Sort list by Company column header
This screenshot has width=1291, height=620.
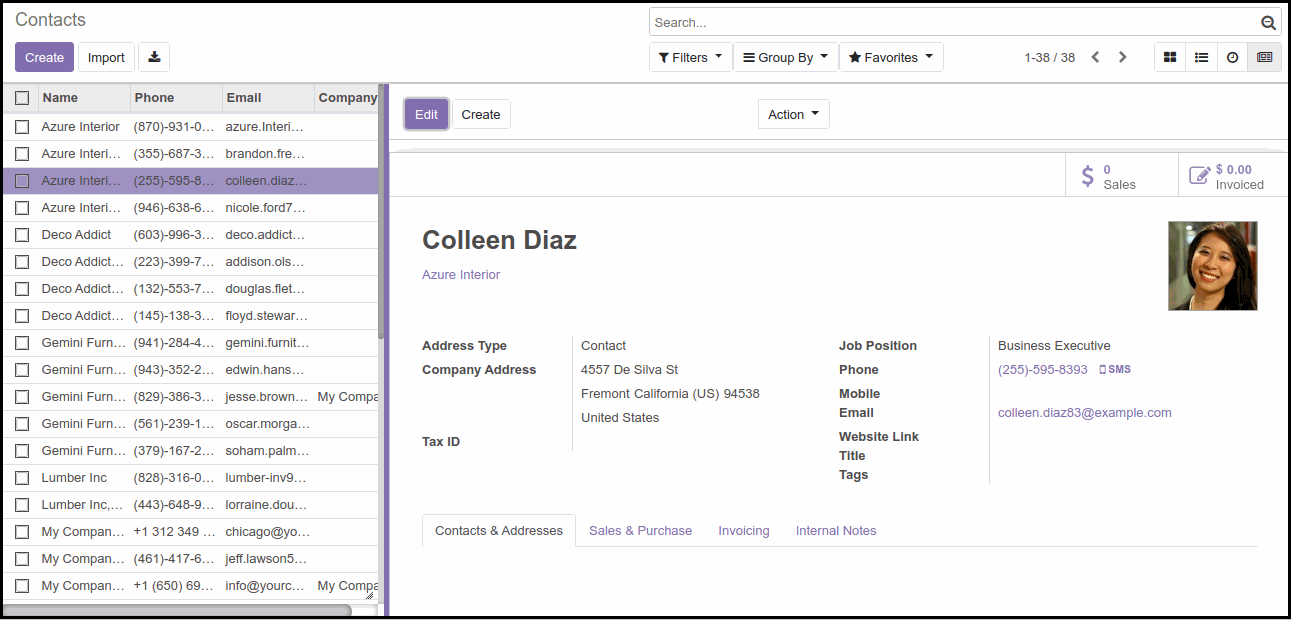[347, 98]
